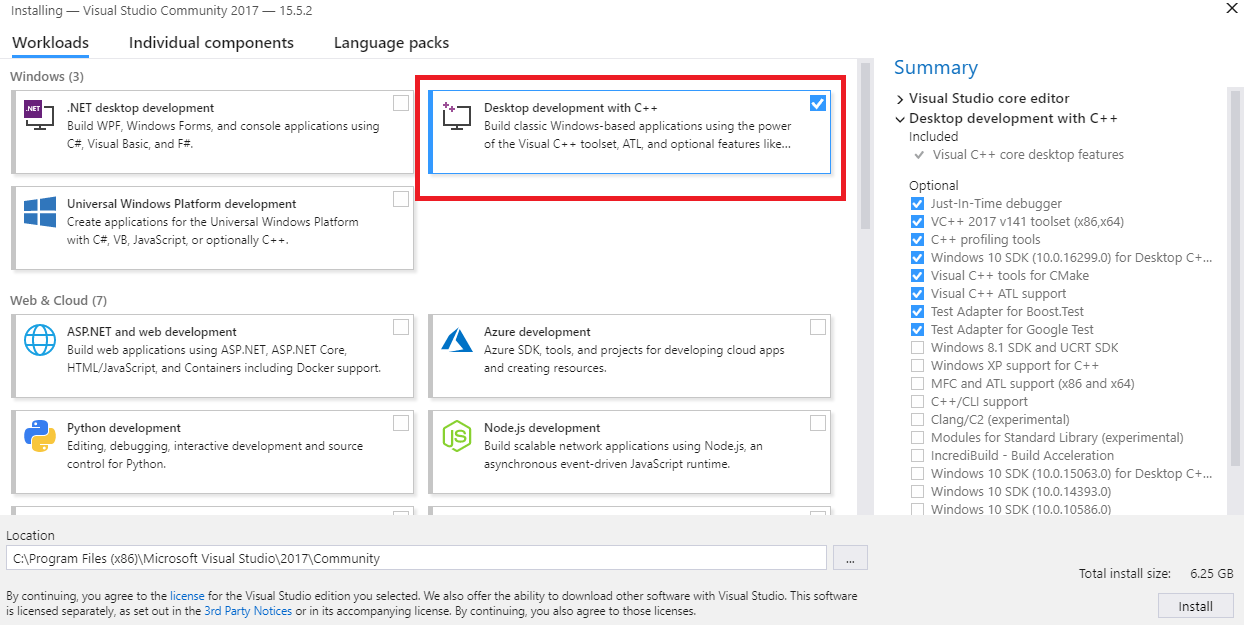Viewport: 1244px width, 625px height.
Task: Click the 'Windows (3)' category heading
Action: click(47, 76)
